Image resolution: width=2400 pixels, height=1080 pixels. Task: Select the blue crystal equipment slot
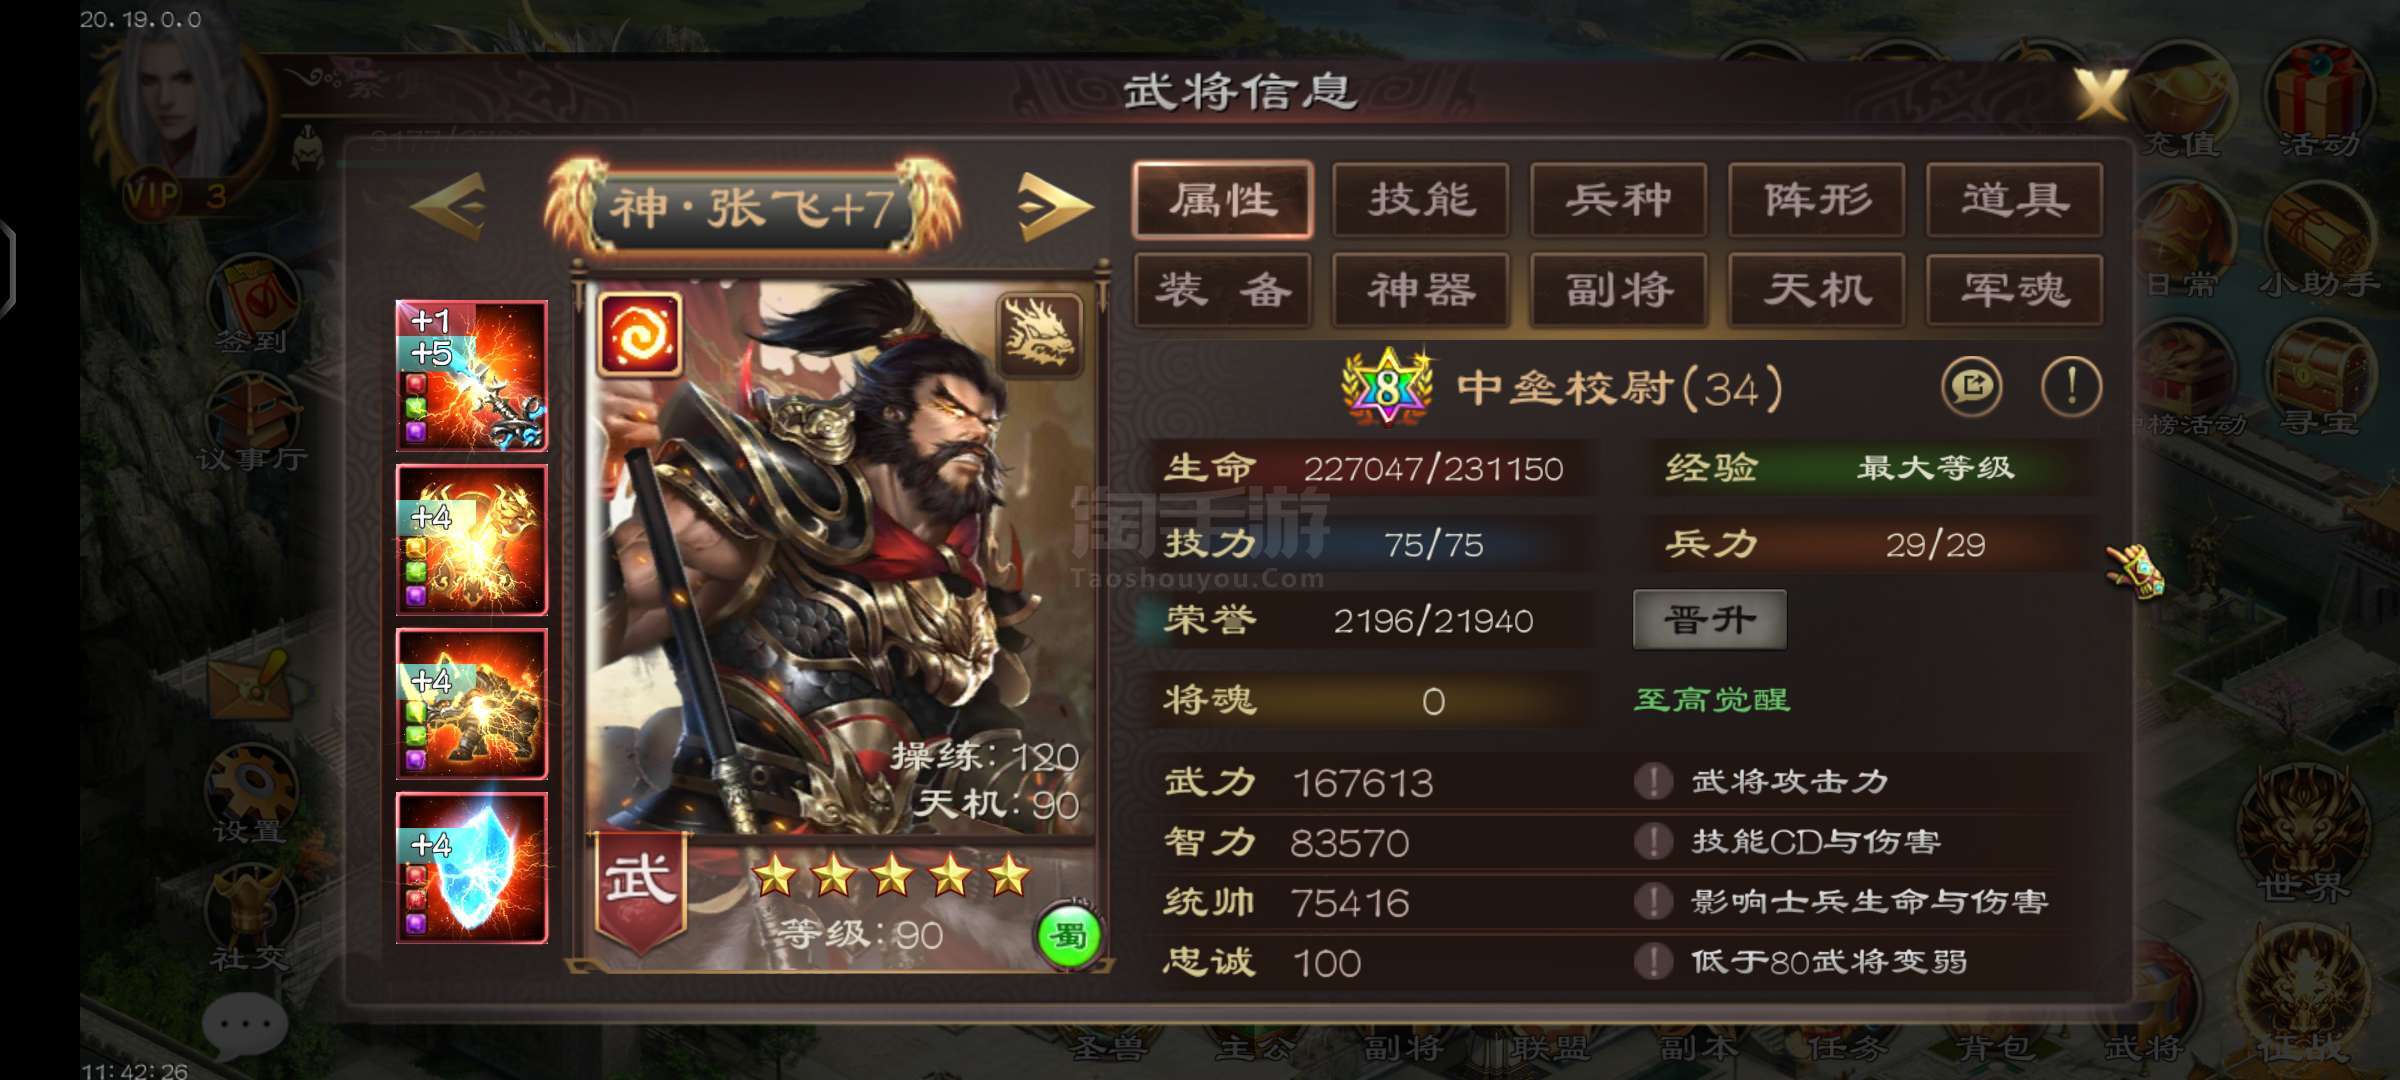tap(472, 868)
